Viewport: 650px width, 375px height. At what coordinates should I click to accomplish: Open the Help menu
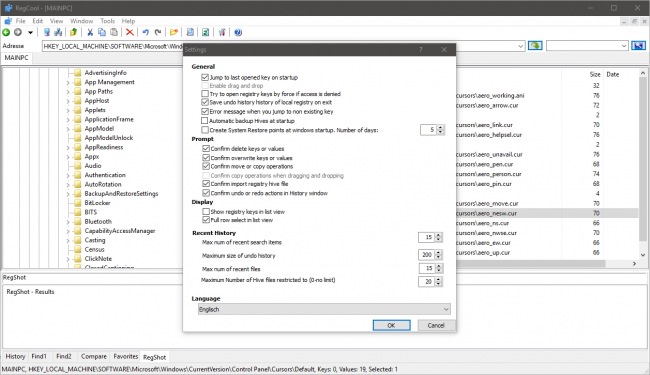coord(128,21)
